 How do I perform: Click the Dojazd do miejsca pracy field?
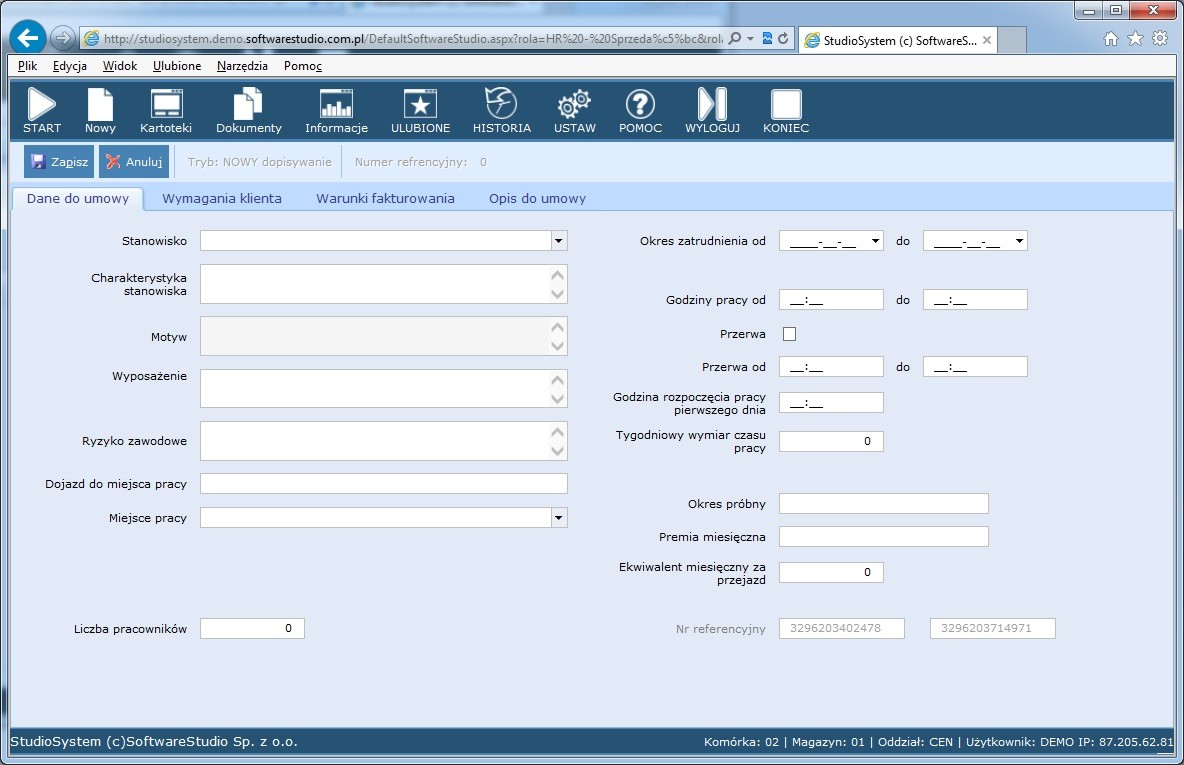tap(384, 484)
